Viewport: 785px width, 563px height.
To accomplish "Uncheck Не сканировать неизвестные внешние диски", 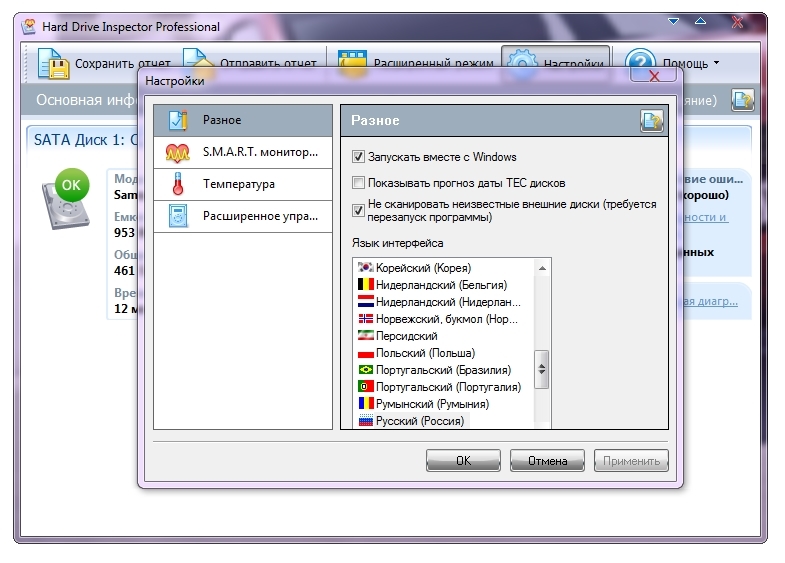I will [x=359, y=210].
